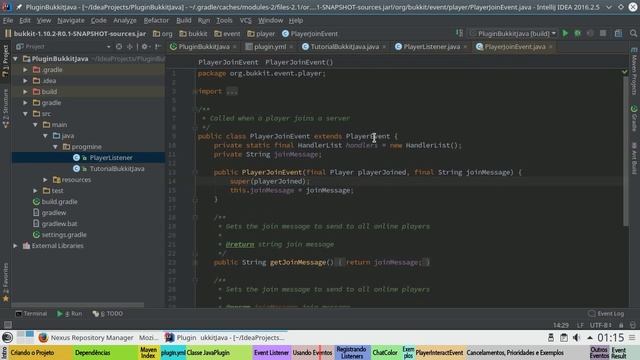The width and height of the screenshot is (640, 360).
Task: Expand the External Libraries node
Action: 16,246
